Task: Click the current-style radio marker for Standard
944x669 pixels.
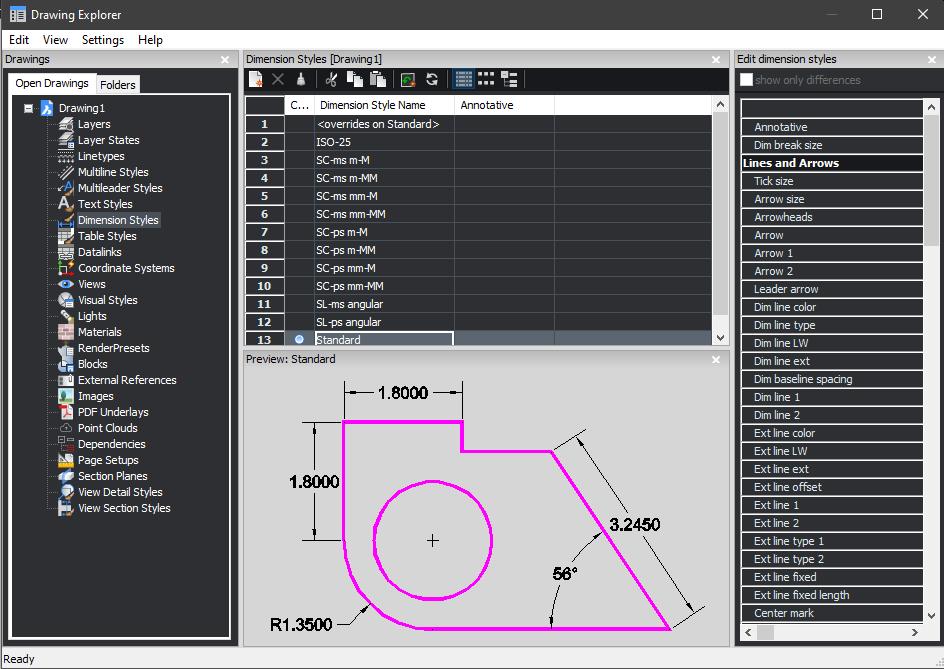Action: point(299,340)
